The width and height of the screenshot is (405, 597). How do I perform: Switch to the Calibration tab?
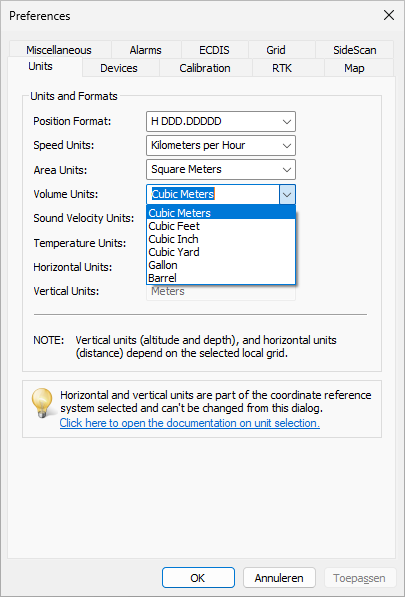coord(205,68)
